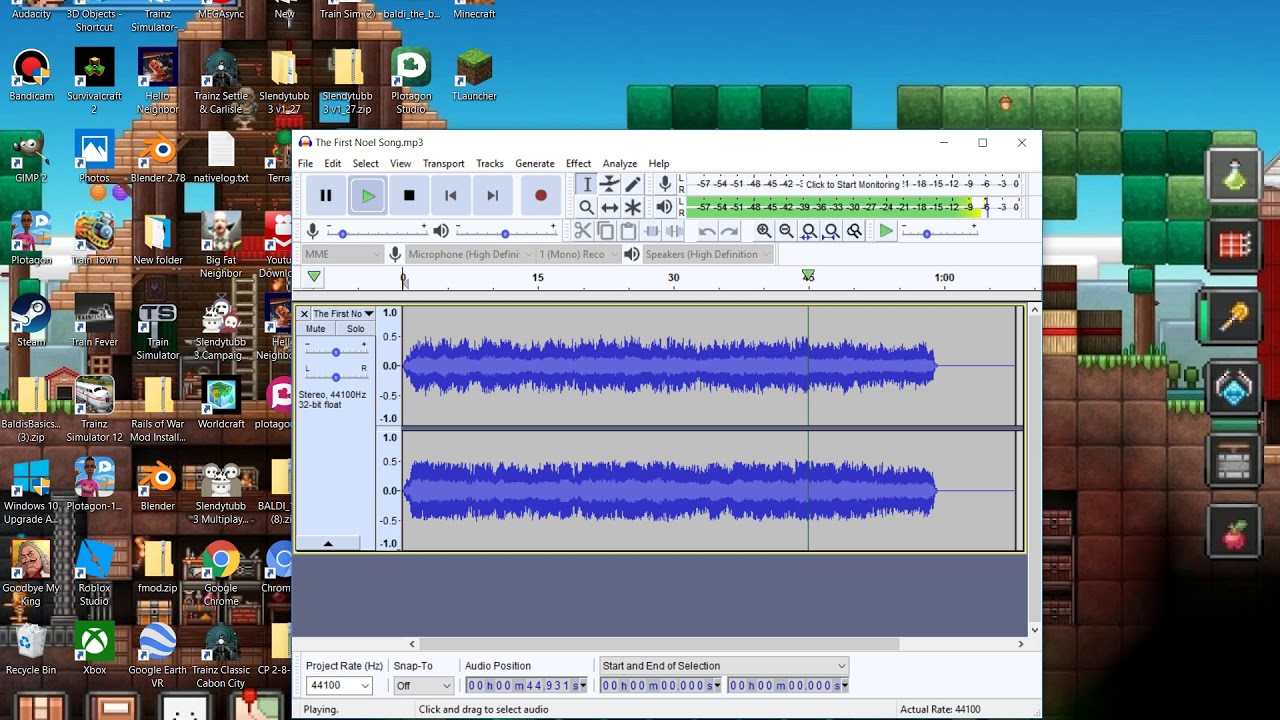1280x720 pixels.
Task: Click the Fit Selection zoom icon
Action: tap(809, 231)
